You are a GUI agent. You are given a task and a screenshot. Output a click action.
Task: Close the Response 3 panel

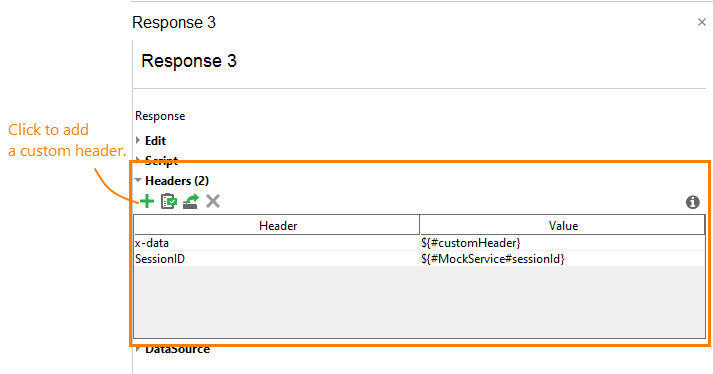click(702, 22)
